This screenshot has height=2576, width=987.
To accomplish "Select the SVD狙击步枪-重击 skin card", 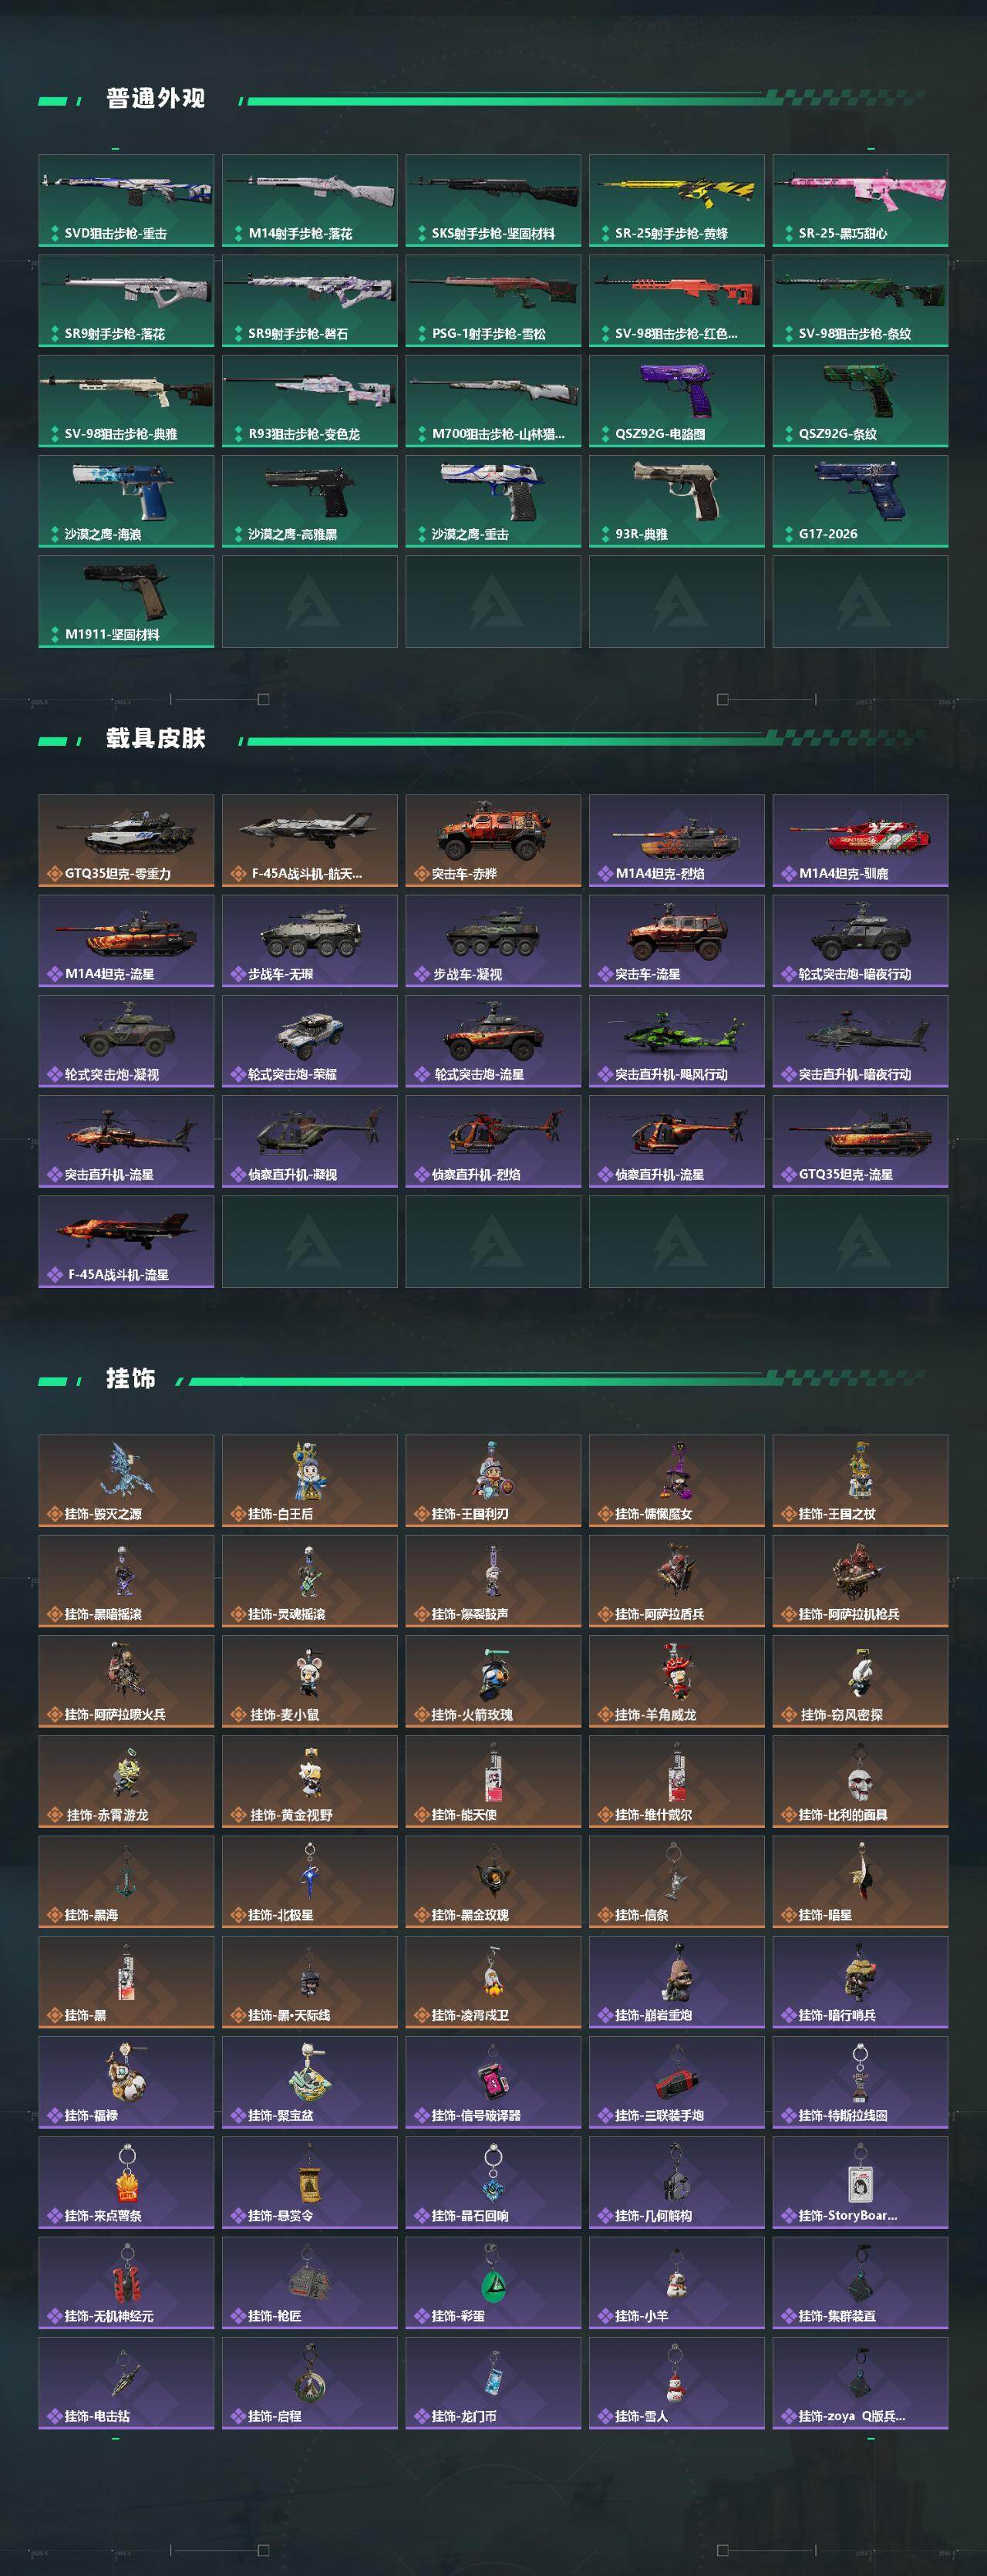I will pyautogui.click(x=126, y=200).
